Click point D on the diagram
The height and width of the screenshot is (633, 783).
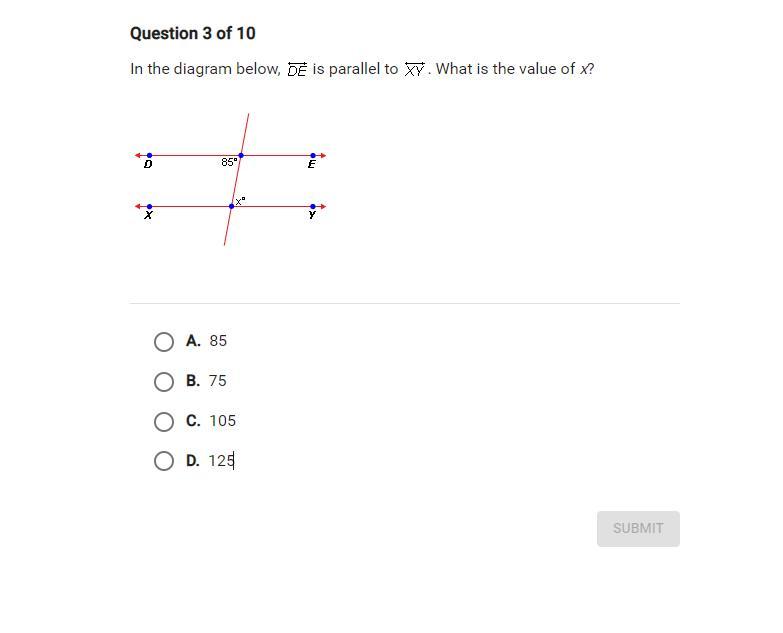(149, 156)
